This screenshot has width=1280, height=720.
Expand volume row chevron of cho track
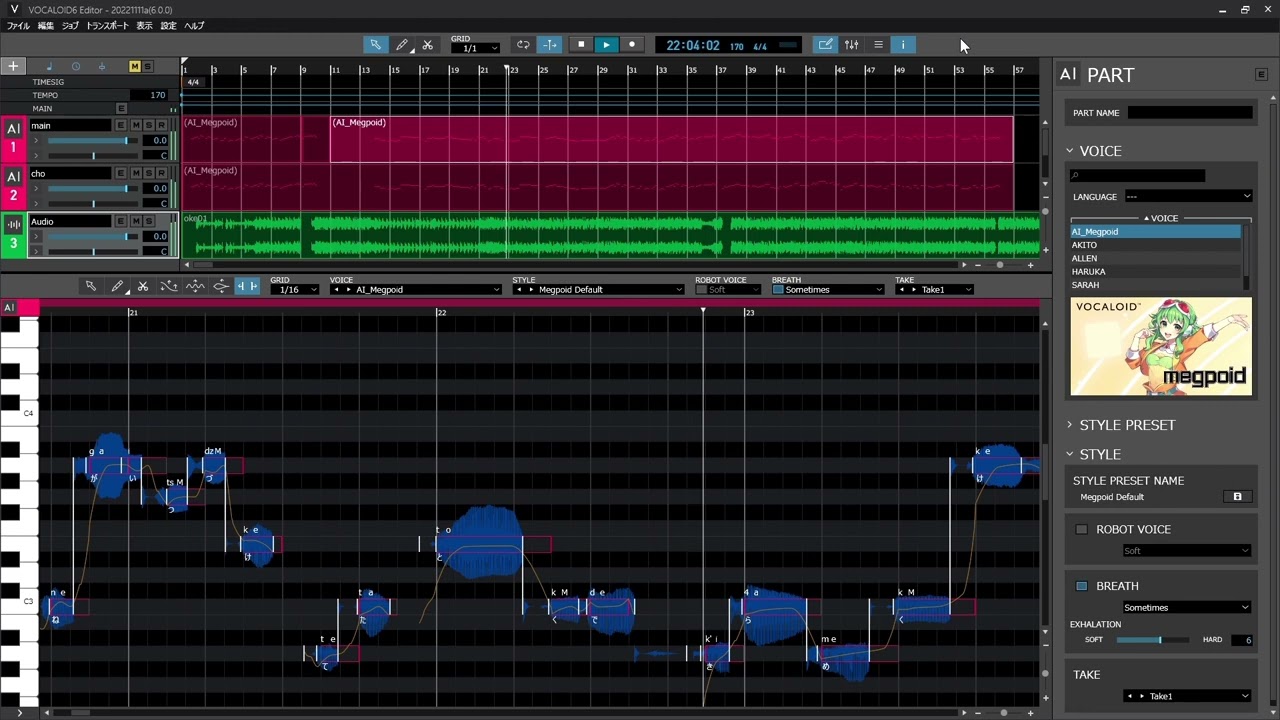36,188
